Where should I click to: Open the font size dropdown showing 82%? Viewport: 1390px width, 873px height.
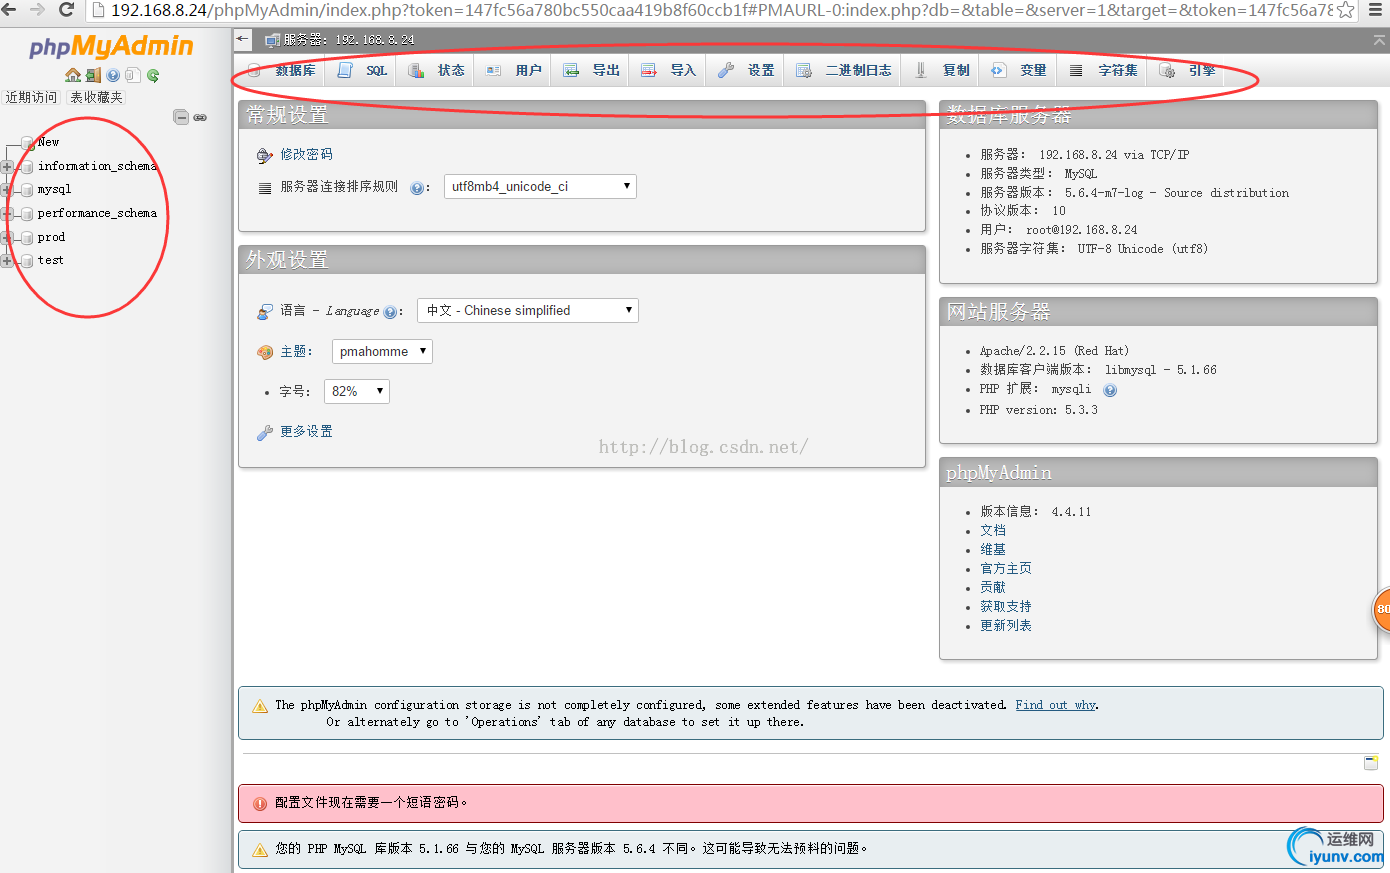pos(356,392)
